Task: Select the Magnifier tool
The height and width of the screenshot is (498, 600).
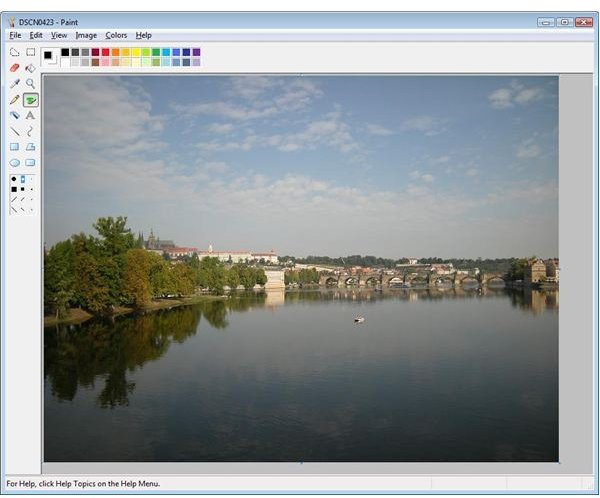Action: (x=31, y=83)
